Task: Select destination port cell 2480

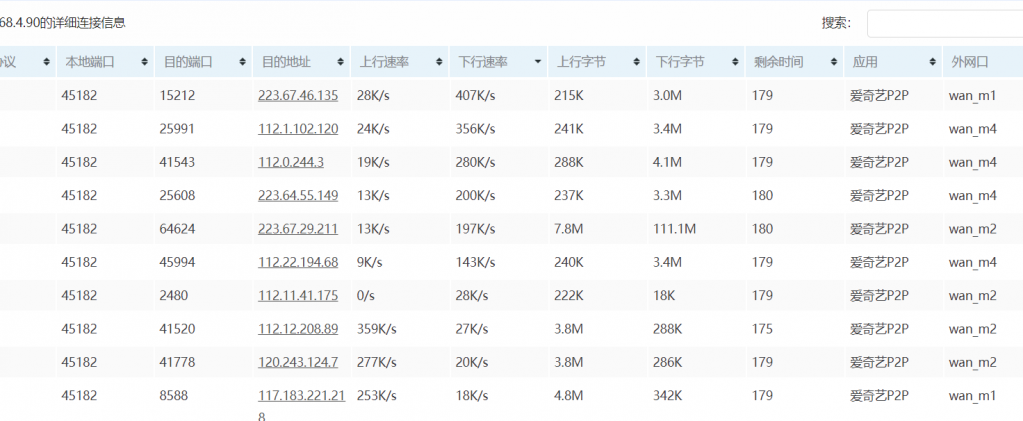Action: pyautogui.click(x=174, y=296)
